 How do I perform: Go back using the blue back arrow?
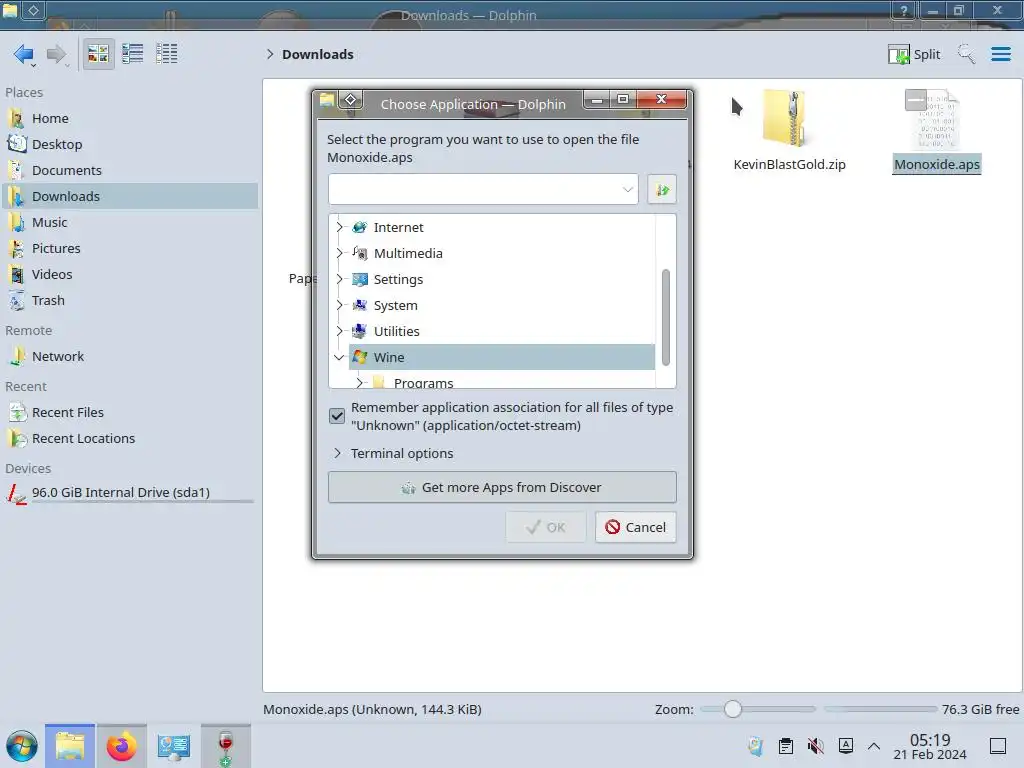pos(24,54)
